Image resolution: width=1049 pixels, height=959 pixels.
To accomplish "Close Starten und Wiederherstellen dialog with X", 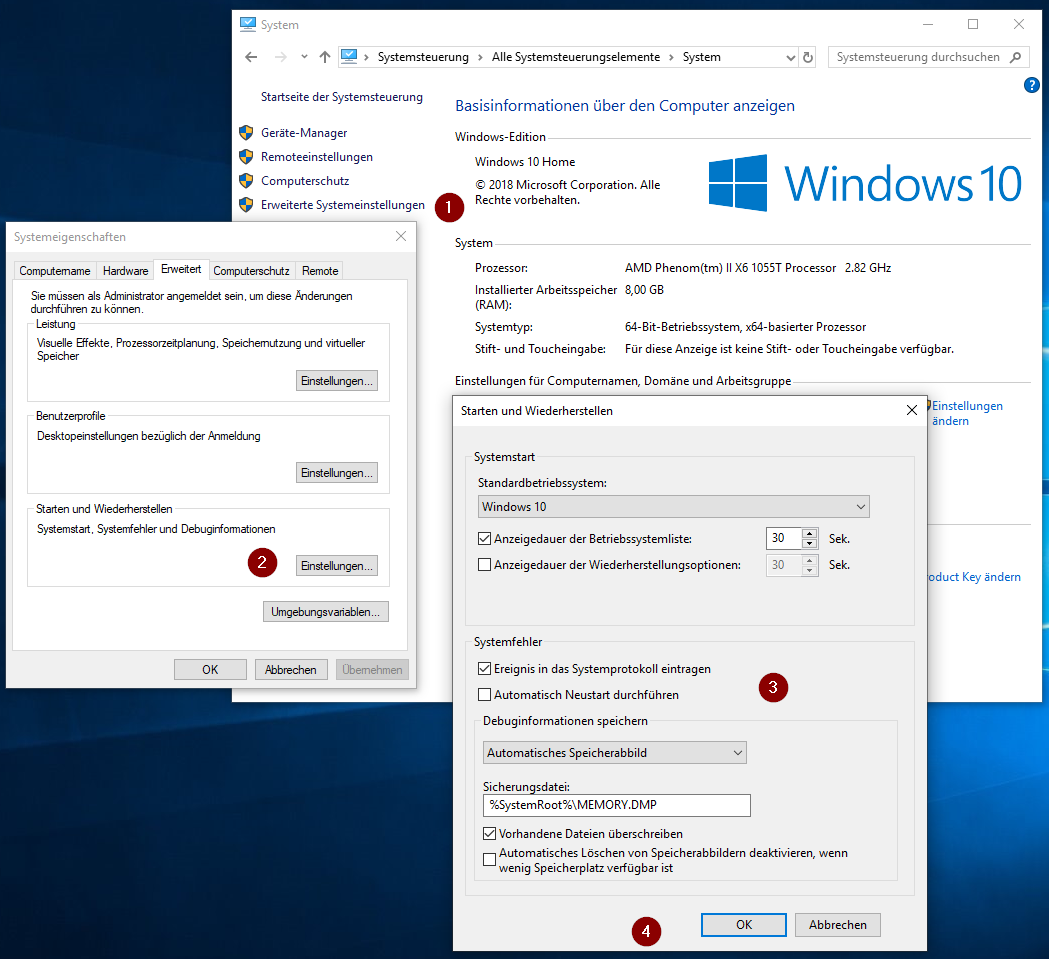I will [911, 410].
